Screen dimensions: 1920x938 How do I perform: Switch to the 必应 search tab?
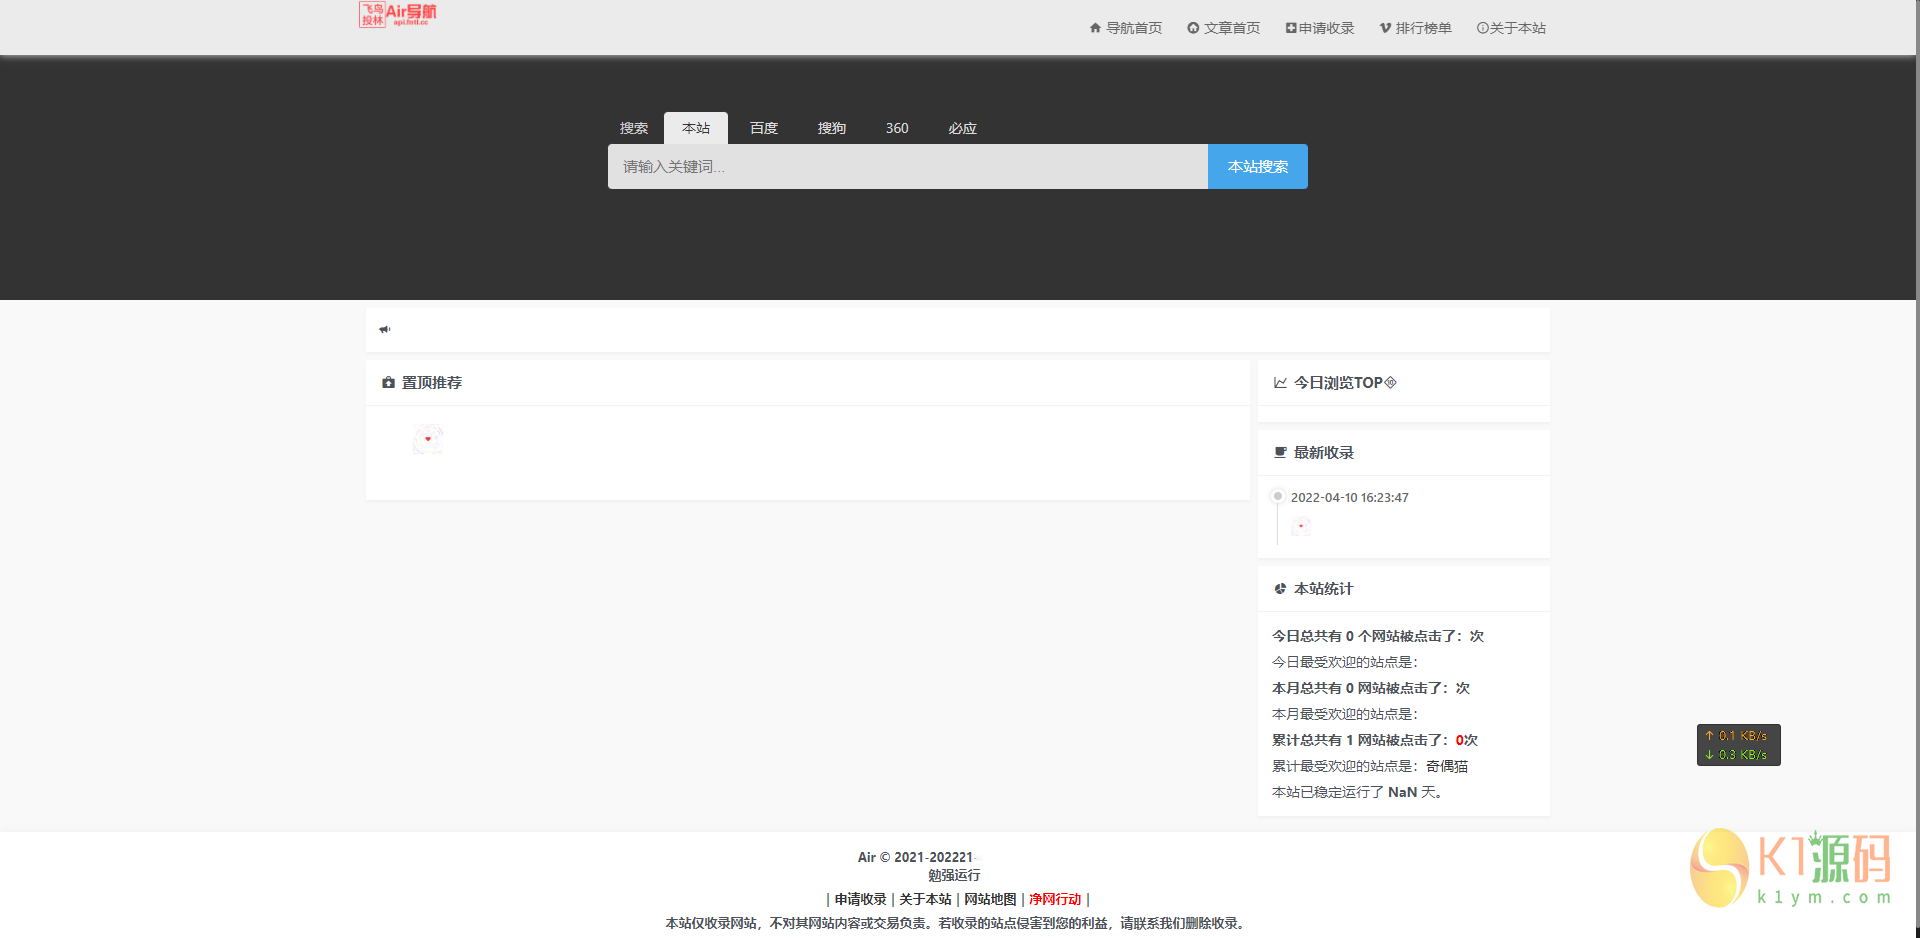click(962, 128)
